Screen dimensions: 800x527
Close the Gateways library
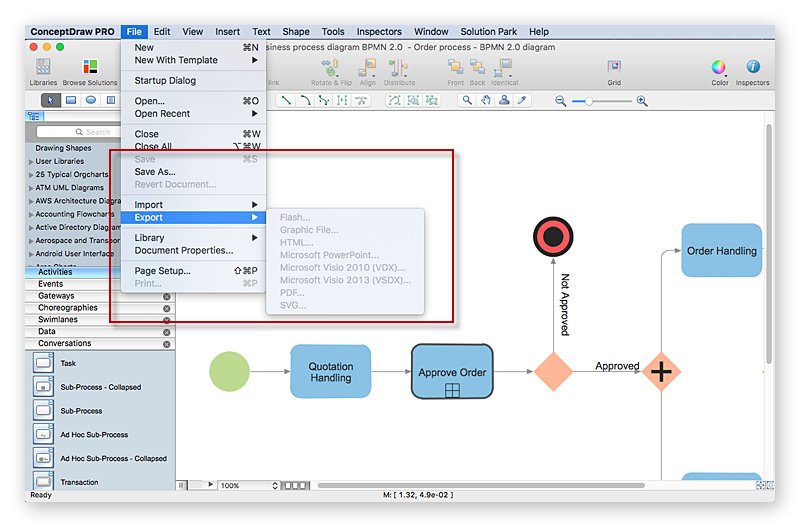click(x=166, y=297)
